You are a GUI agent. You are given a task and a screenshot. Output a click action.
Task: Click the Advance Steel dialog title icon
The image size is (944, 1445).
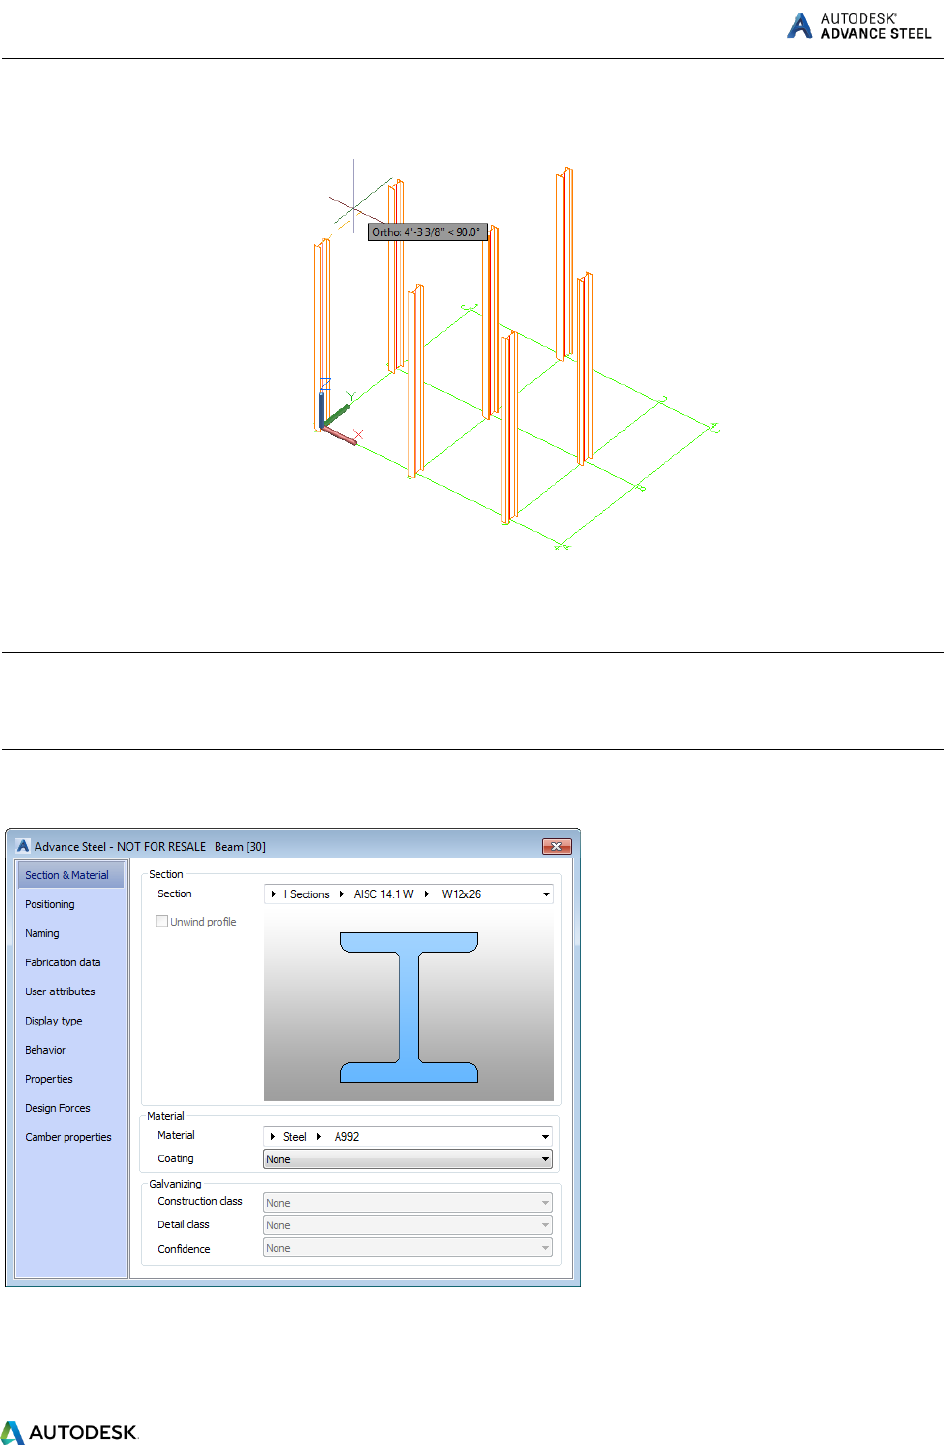23,846
